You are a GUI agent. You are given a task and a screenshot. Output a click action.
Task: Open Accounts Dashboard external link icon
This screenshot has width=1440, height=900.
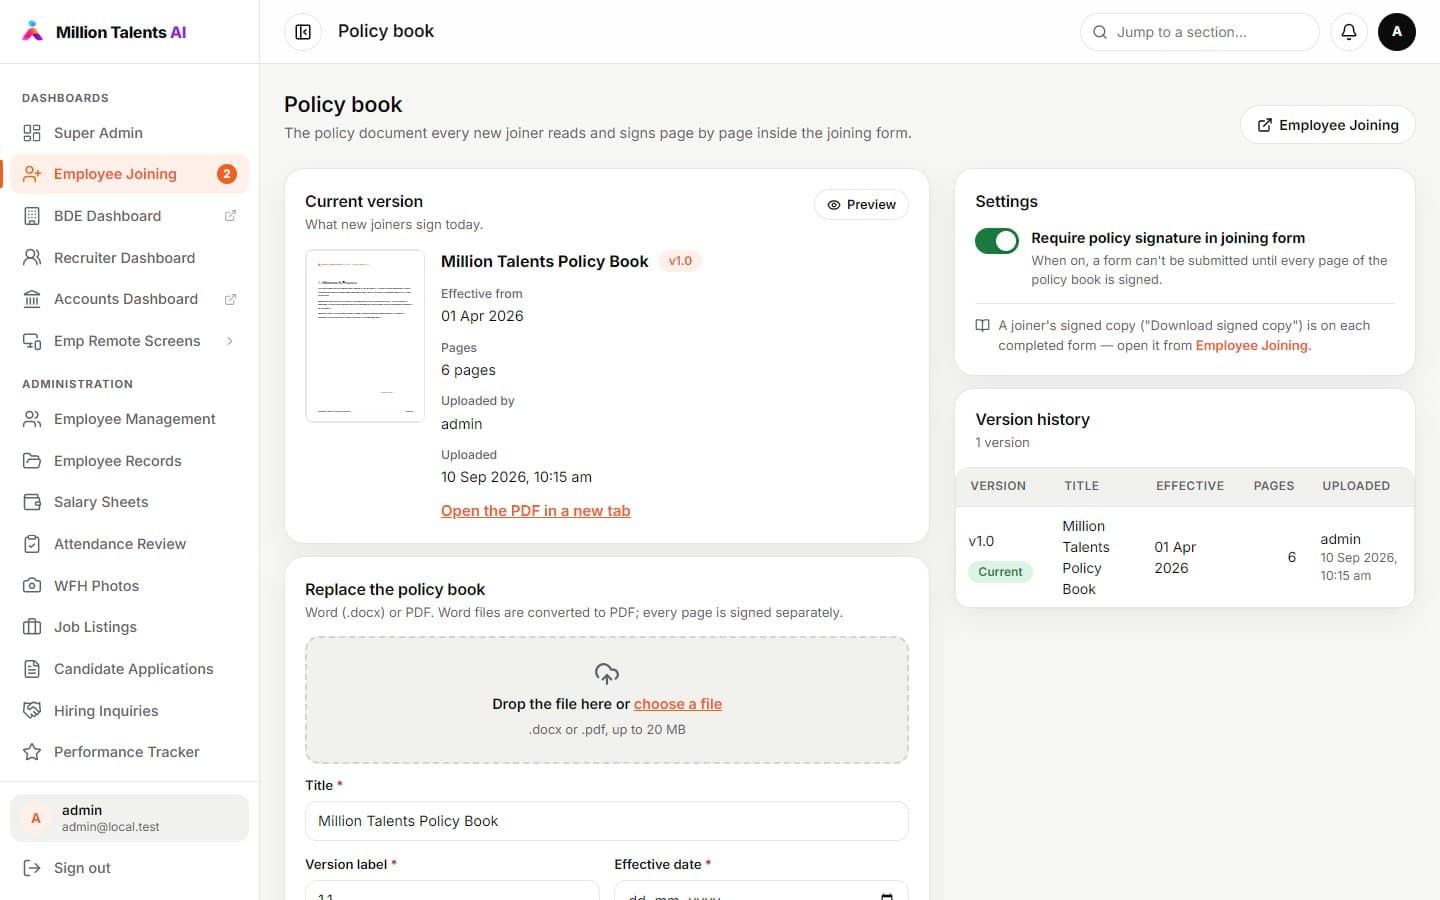coord(230,299)
